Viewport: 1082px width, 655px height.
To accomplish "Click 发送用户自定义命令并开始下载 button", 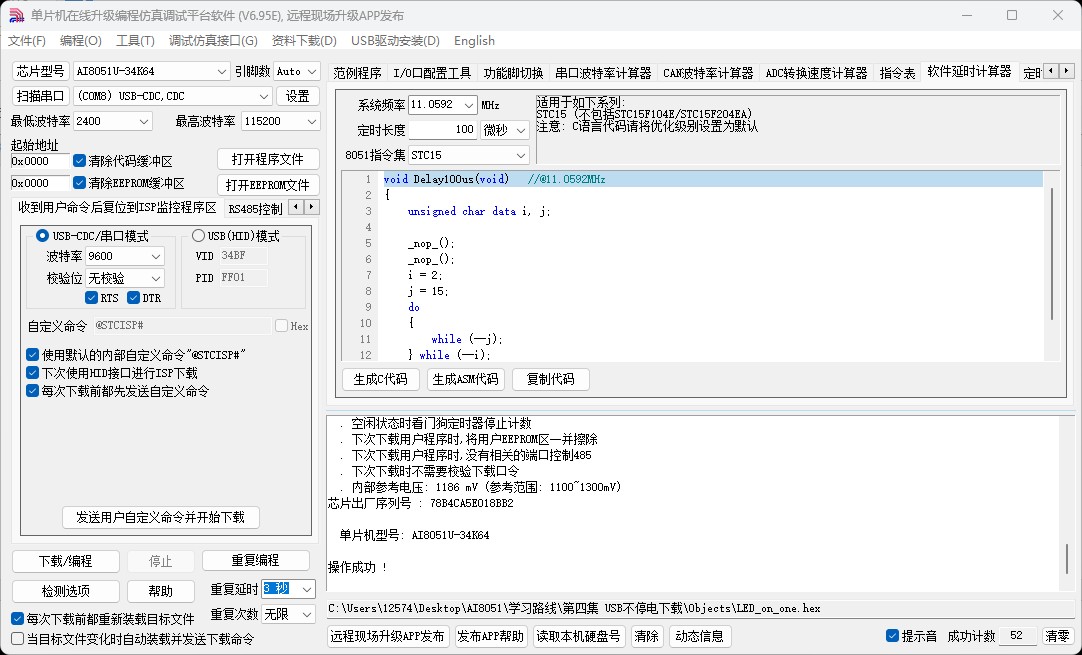I will point(161,517).
